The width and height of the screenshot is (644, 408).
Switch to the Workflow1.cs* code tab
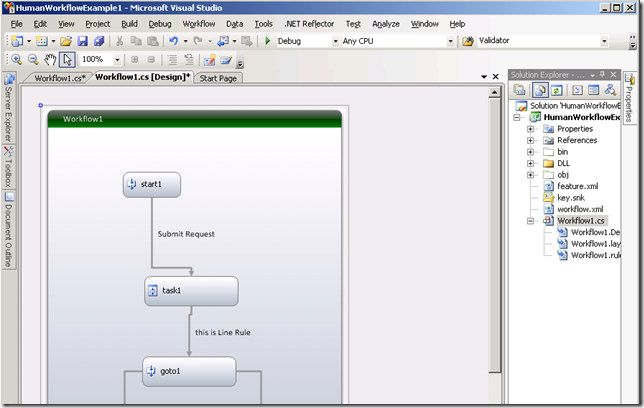pos(60,78)
